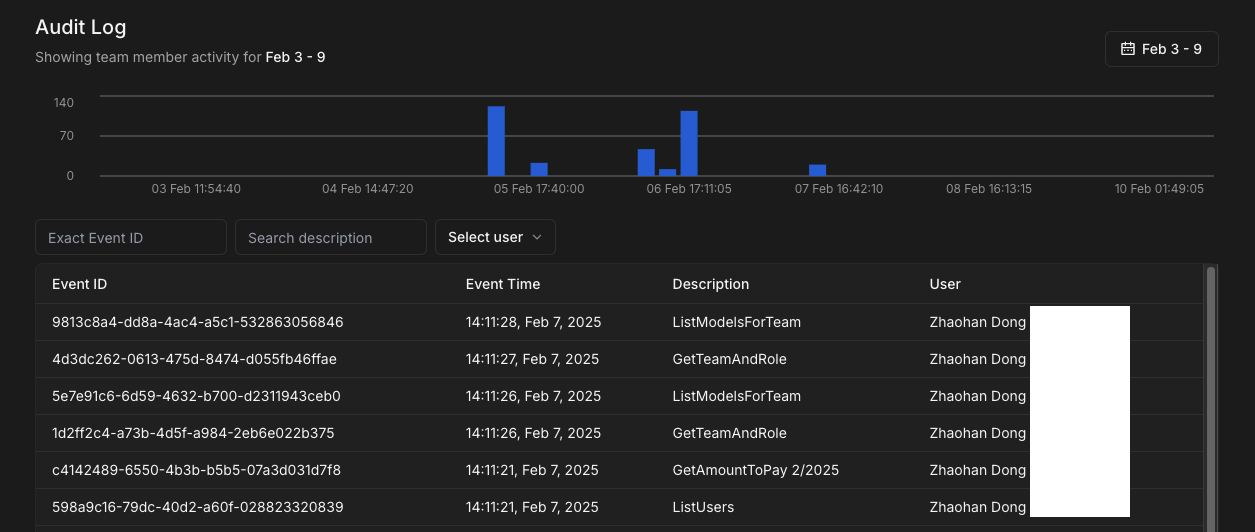
Task: Click the tallest bar on 05 Feb
Action: click(x=496, y=141)
